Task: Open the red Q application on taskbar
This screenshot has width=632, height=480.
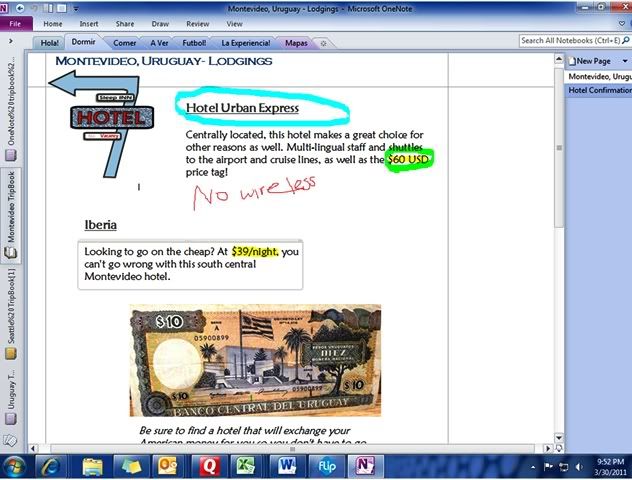Action: [209, 467]
